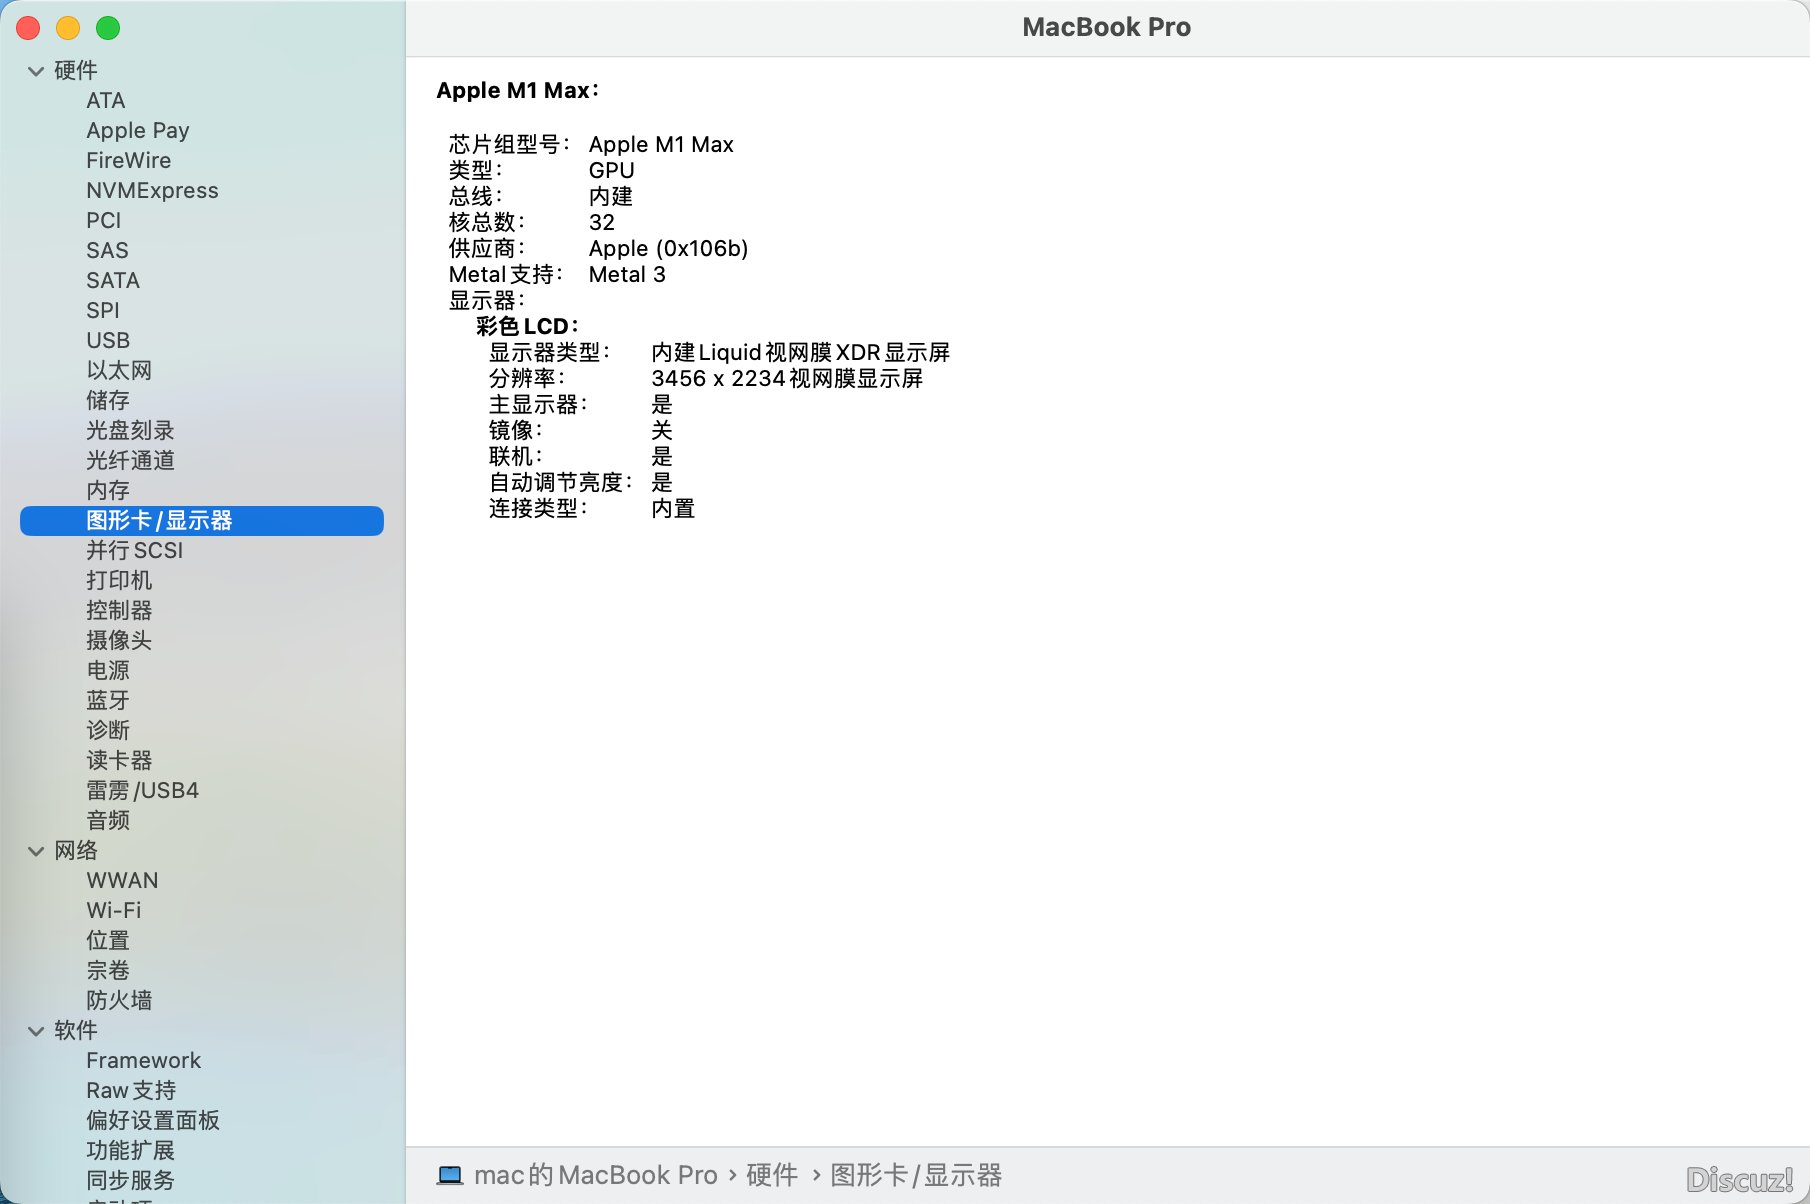Select SAS in the hardware list
This screenshot has height=1204, width=1810.
[x=108, y=251]
